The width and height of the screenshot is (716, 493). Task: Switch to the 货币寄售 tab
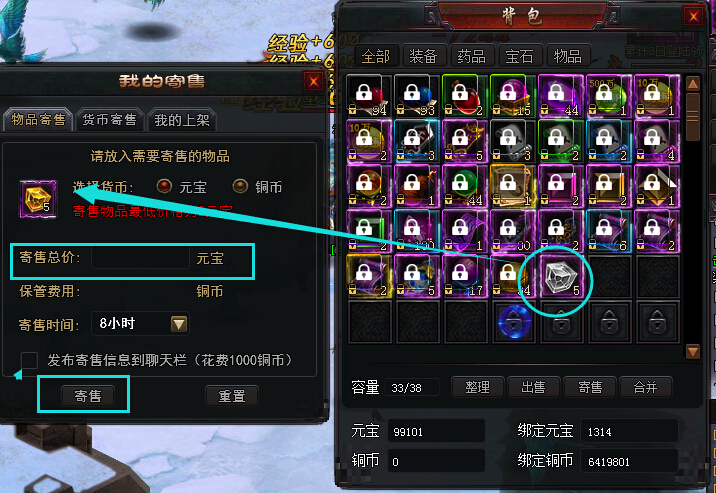pos(109,120)
